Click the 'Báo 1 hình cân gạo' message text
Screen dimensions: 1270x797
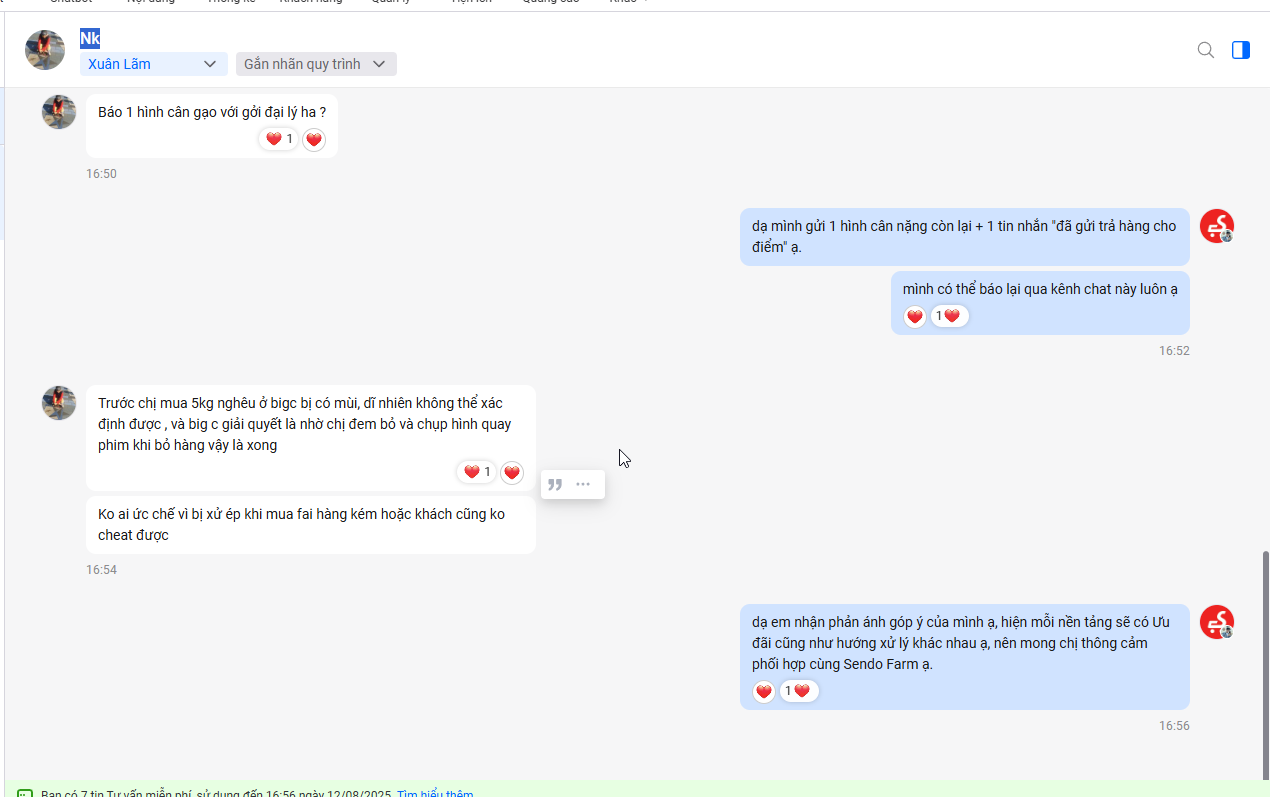click(212, 112)
